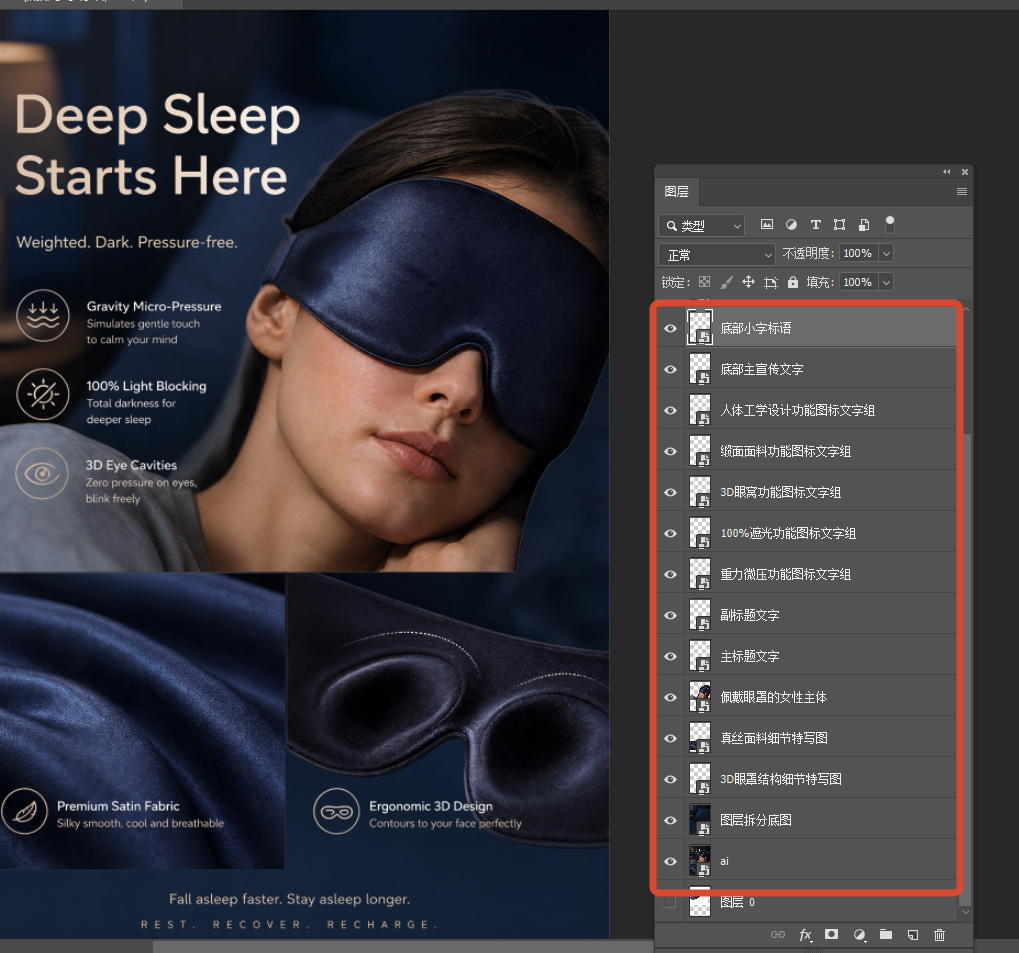
Task: Select the 底部主宣传文字 layer
Action: click(806, 369)
